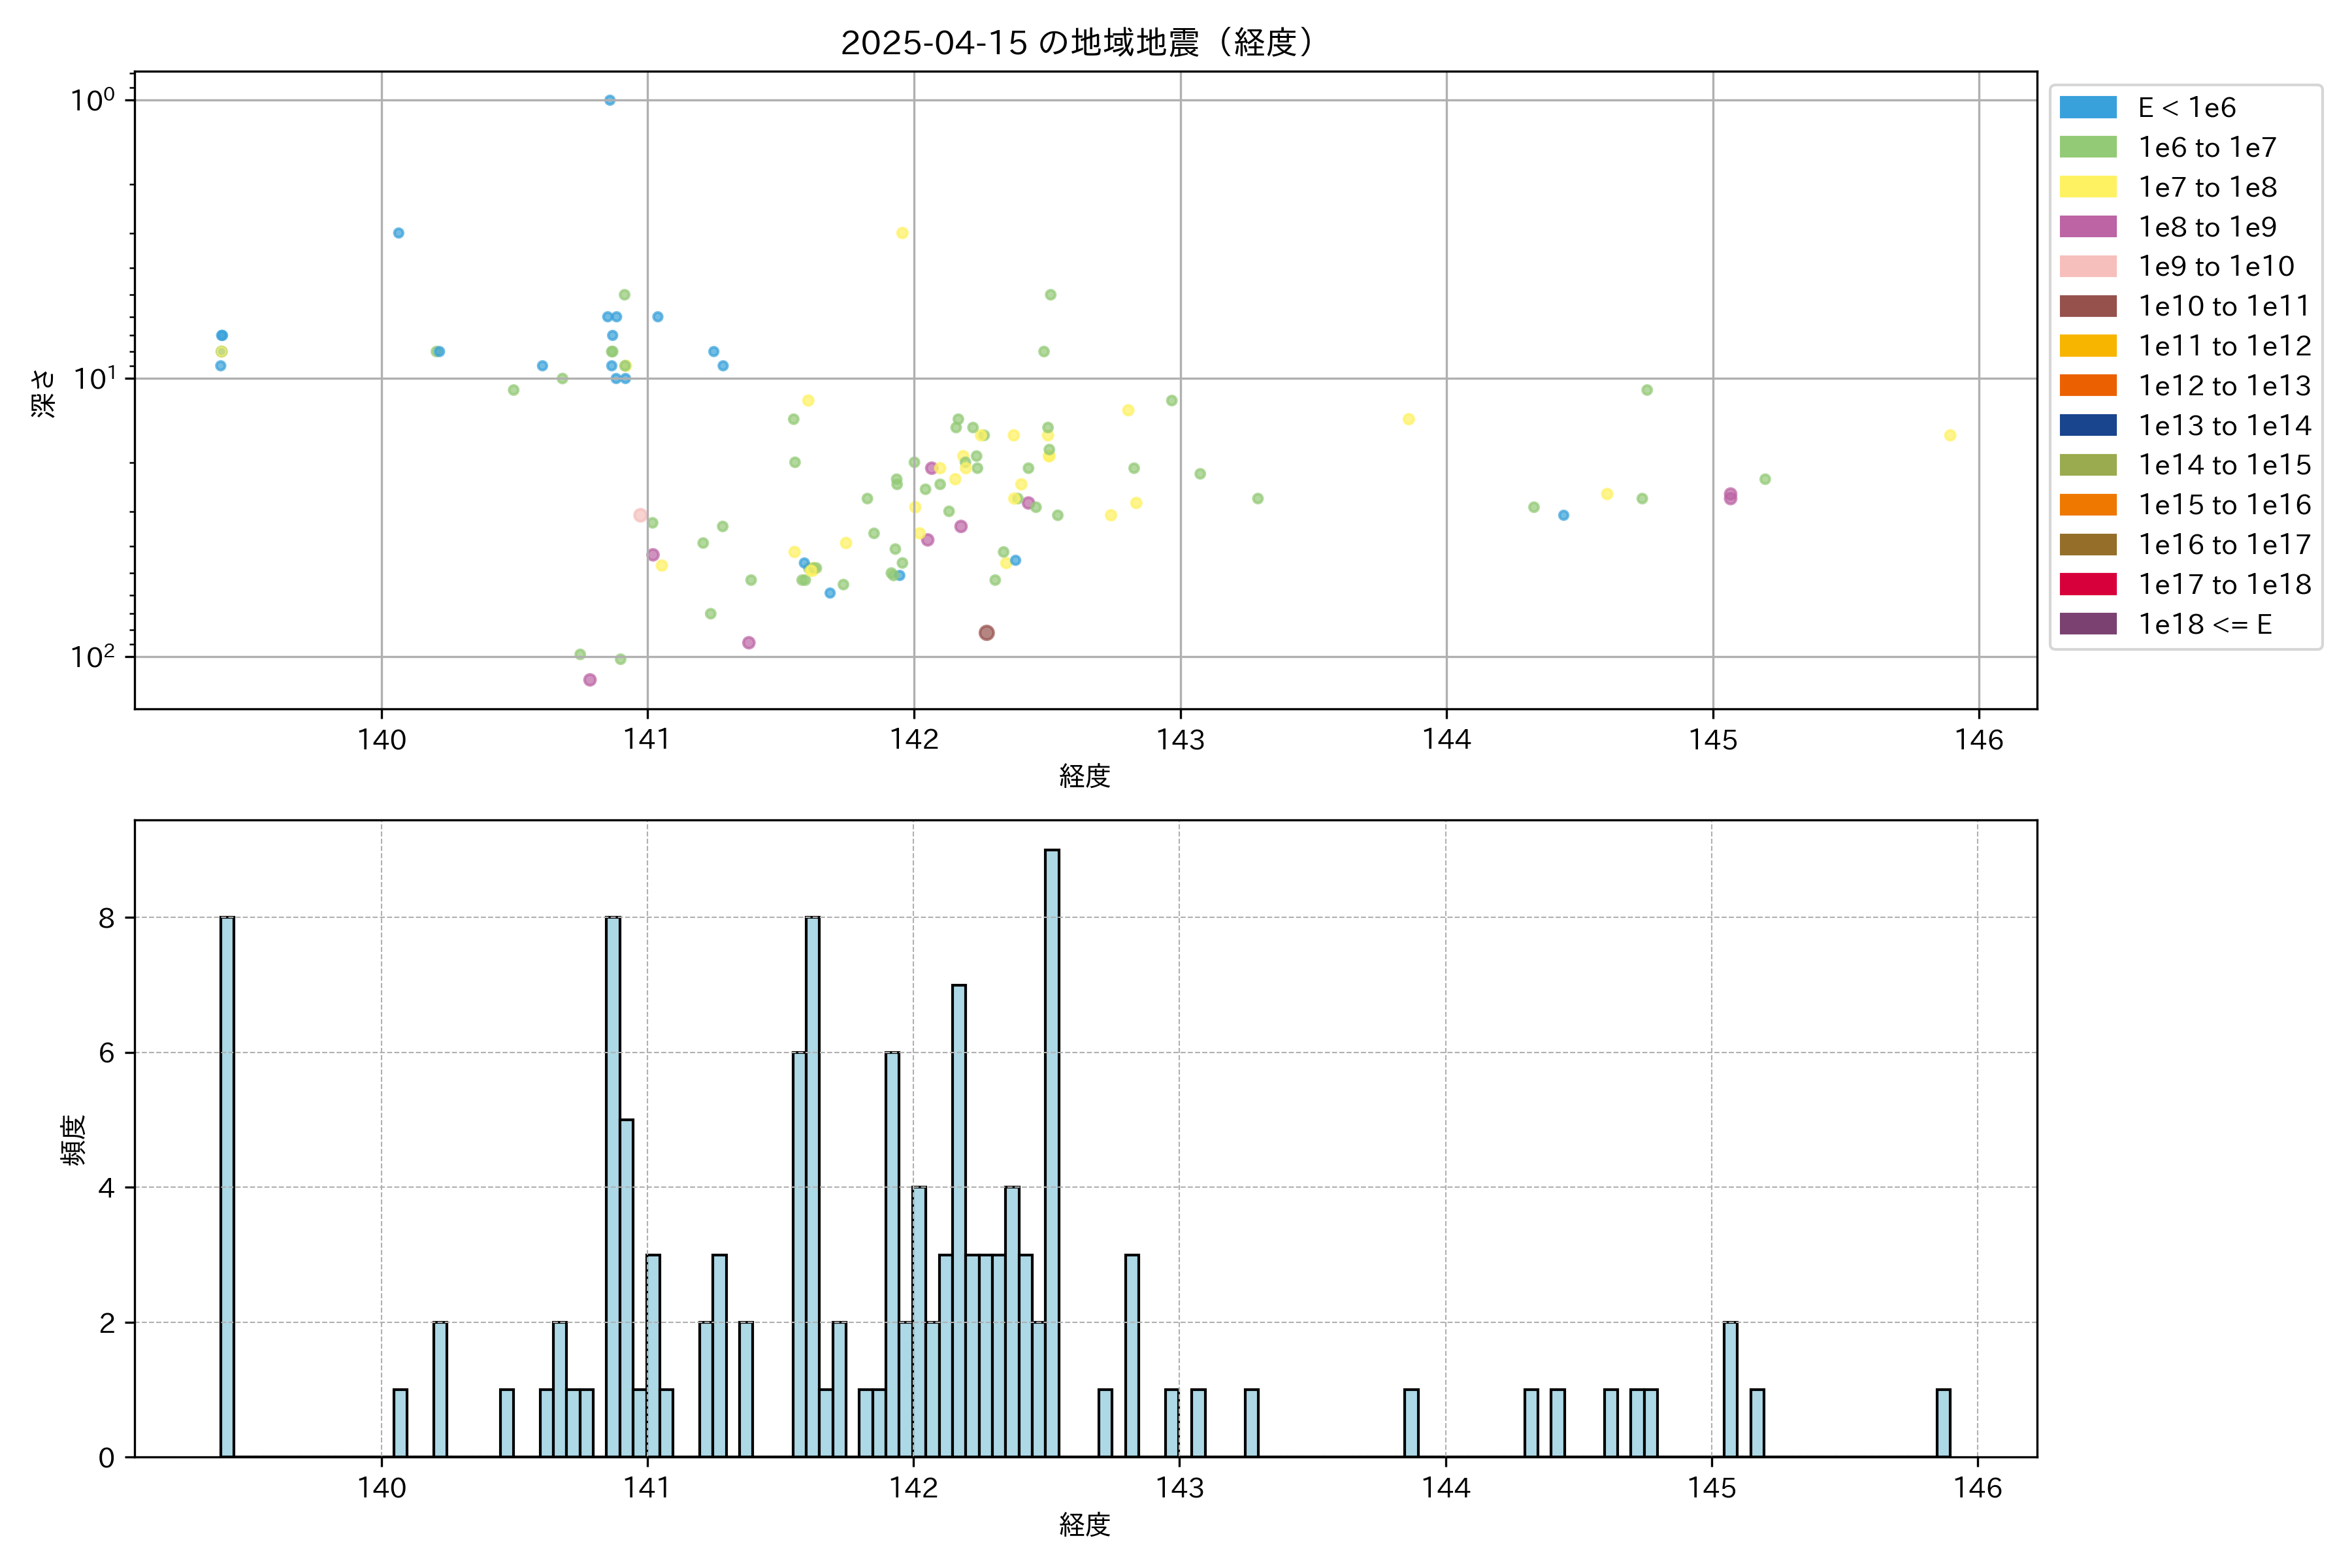Click the isolated histogram bar near 145.9
2352x1568 pixels.
(1943, 1422)
